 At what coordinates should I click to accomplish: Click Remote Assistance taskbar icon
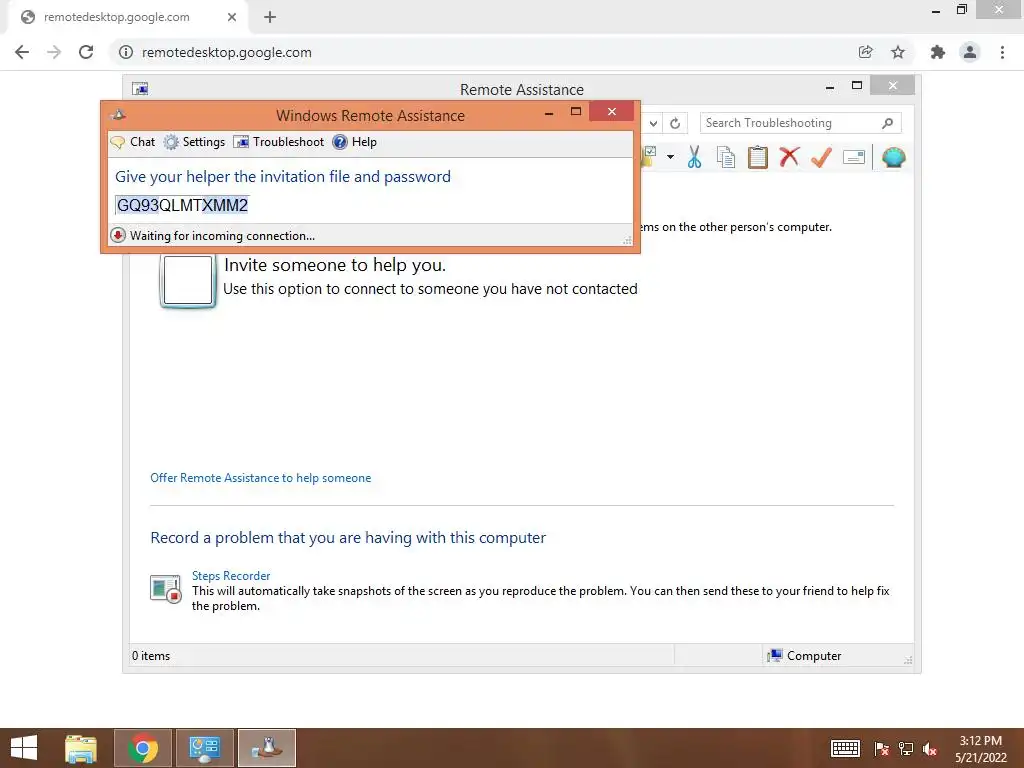click(266, 748)
